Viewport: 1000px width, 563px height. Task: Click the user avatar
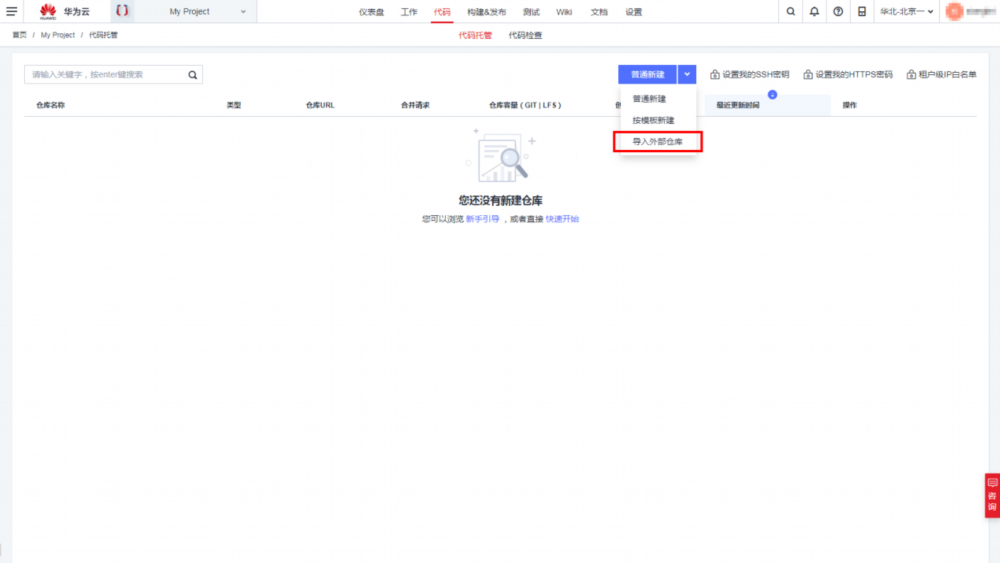954,11
